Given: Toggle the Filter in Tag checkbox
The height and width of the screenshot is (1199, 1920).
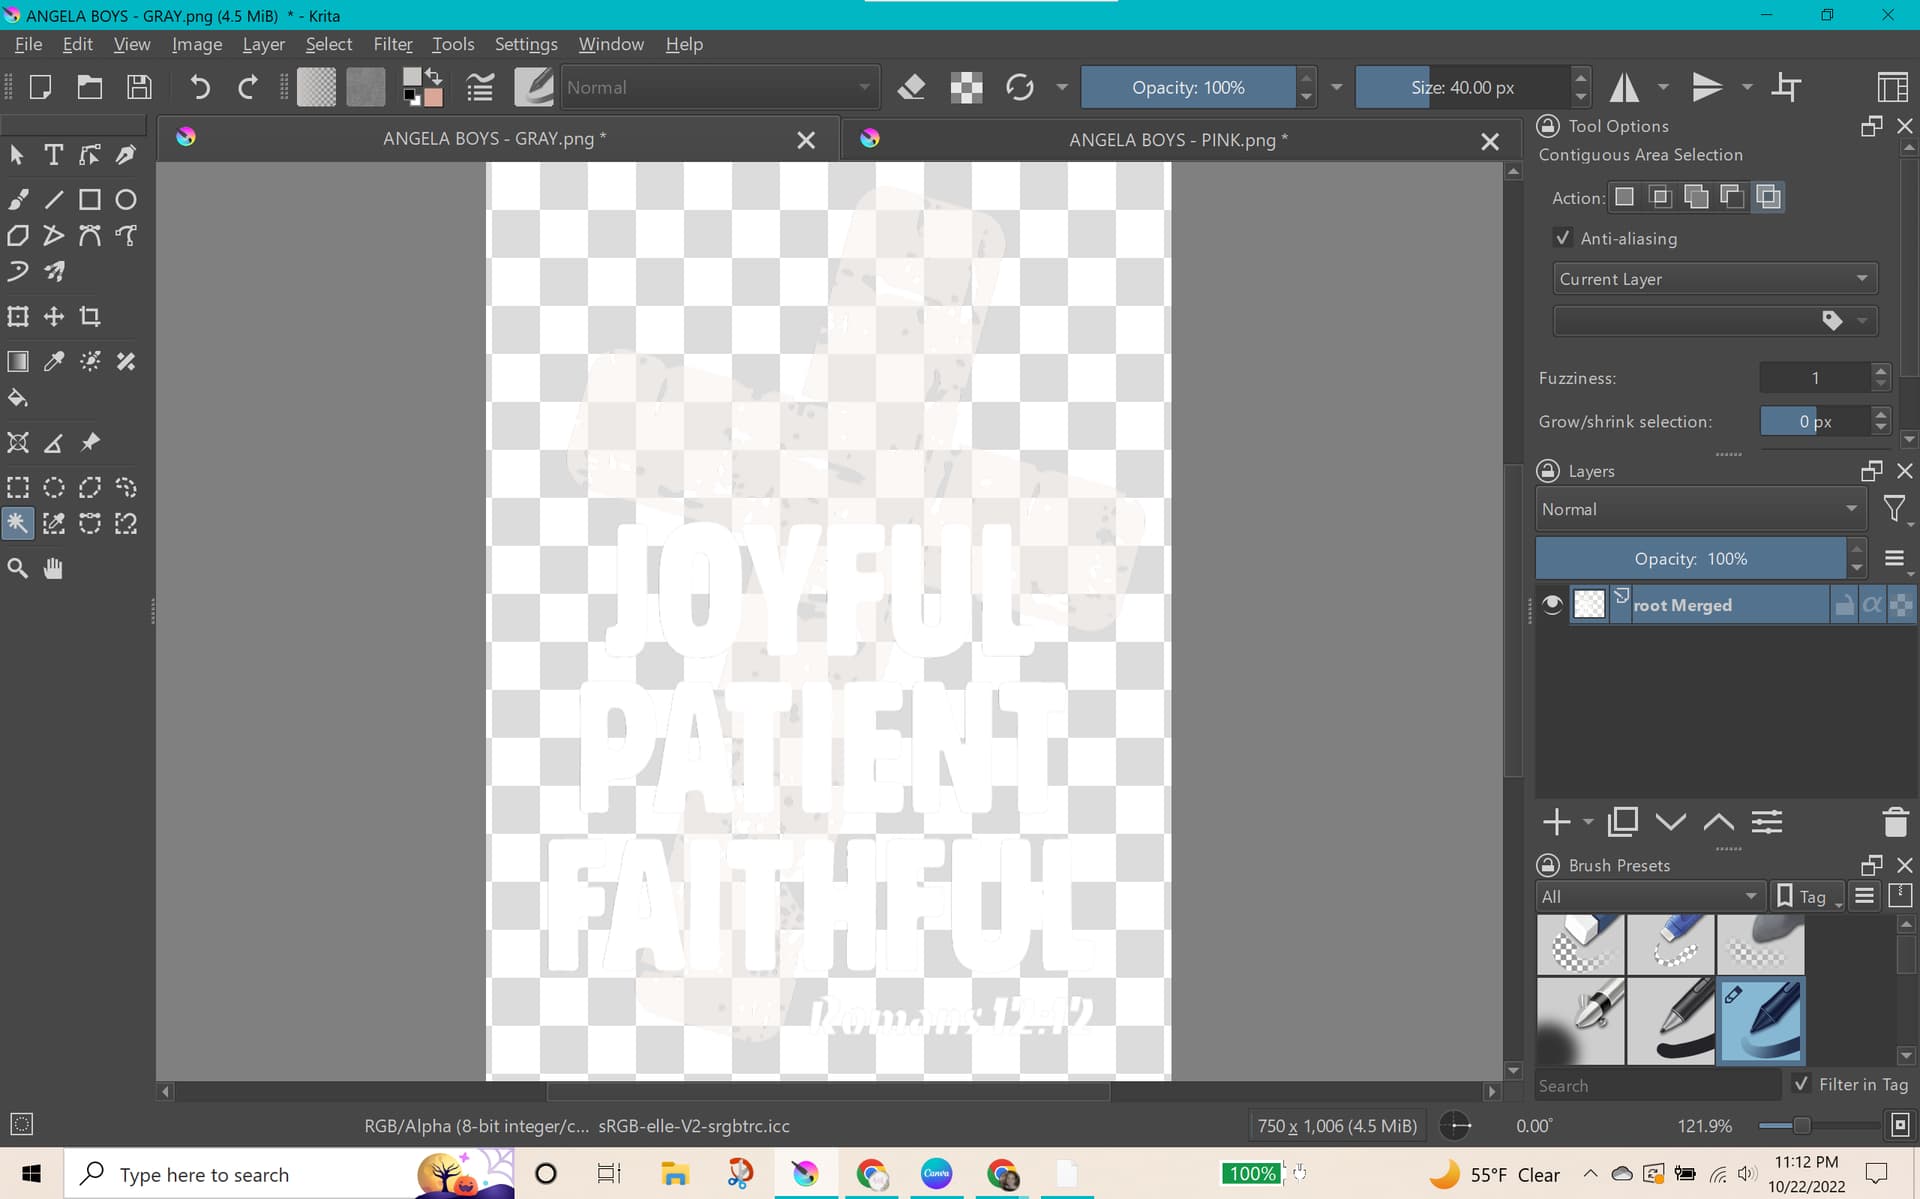Looking at the screenshot, I should (x=1801, y=1084).
